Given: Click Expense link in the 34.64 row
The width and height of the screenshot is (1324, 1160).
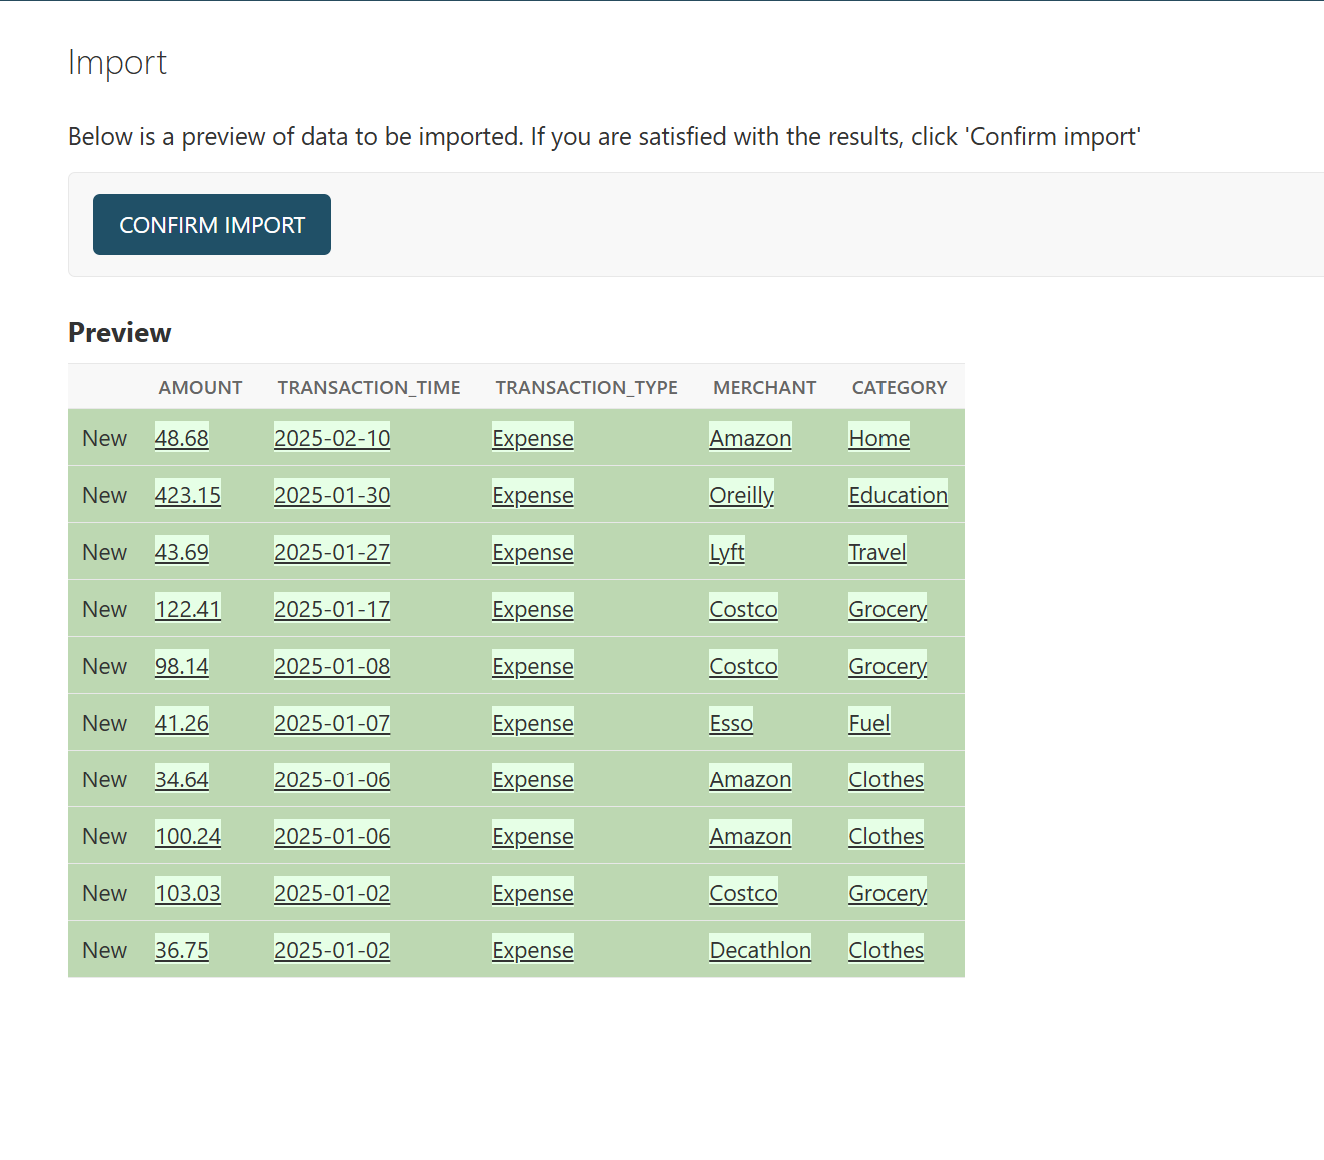Looking at the screenshot, I should click(x=533, y=779).
